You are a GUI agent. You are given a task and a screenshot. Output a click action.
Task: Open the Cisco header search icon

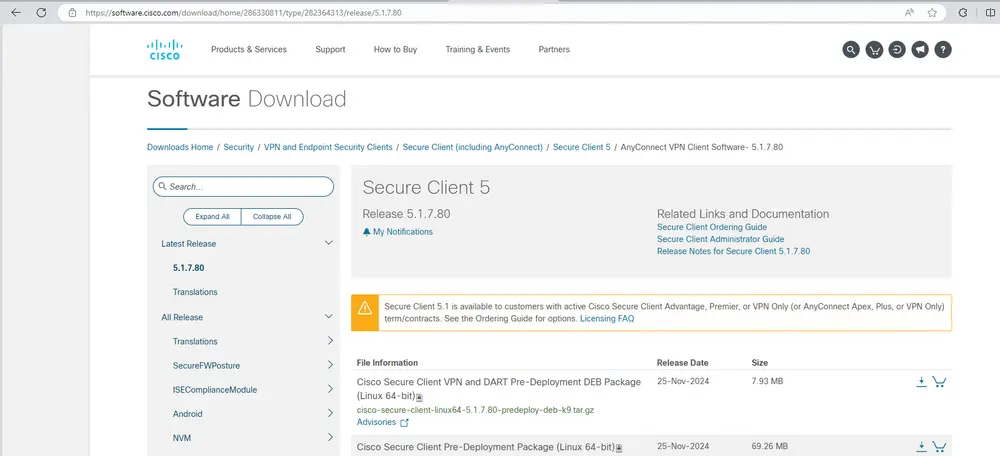pos(851,49)
